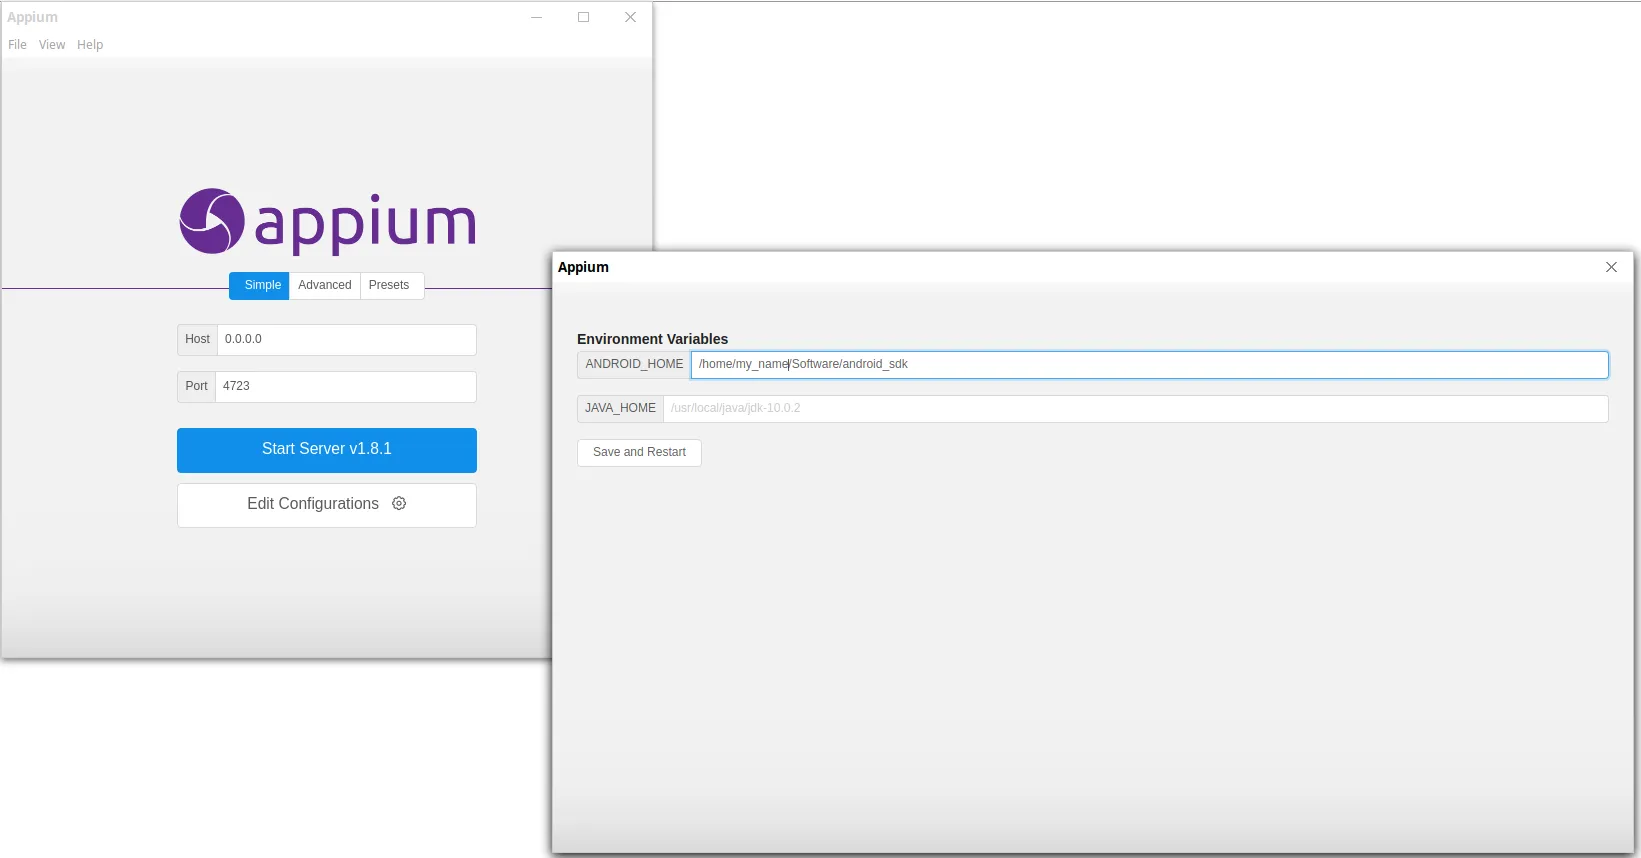Image resolution: width=1641 pixels, height=858 pixels.
Task: Click the Appium logo
Action: point(327,221)
